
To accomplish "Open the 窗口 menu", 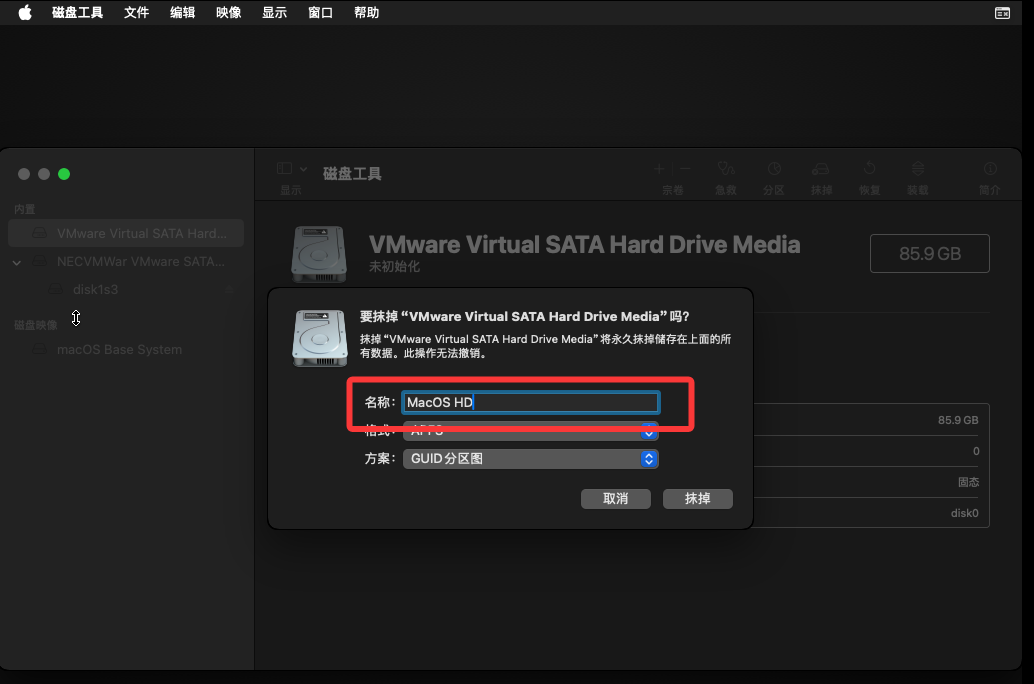I will pyautogui.click(x=320, y=13).
